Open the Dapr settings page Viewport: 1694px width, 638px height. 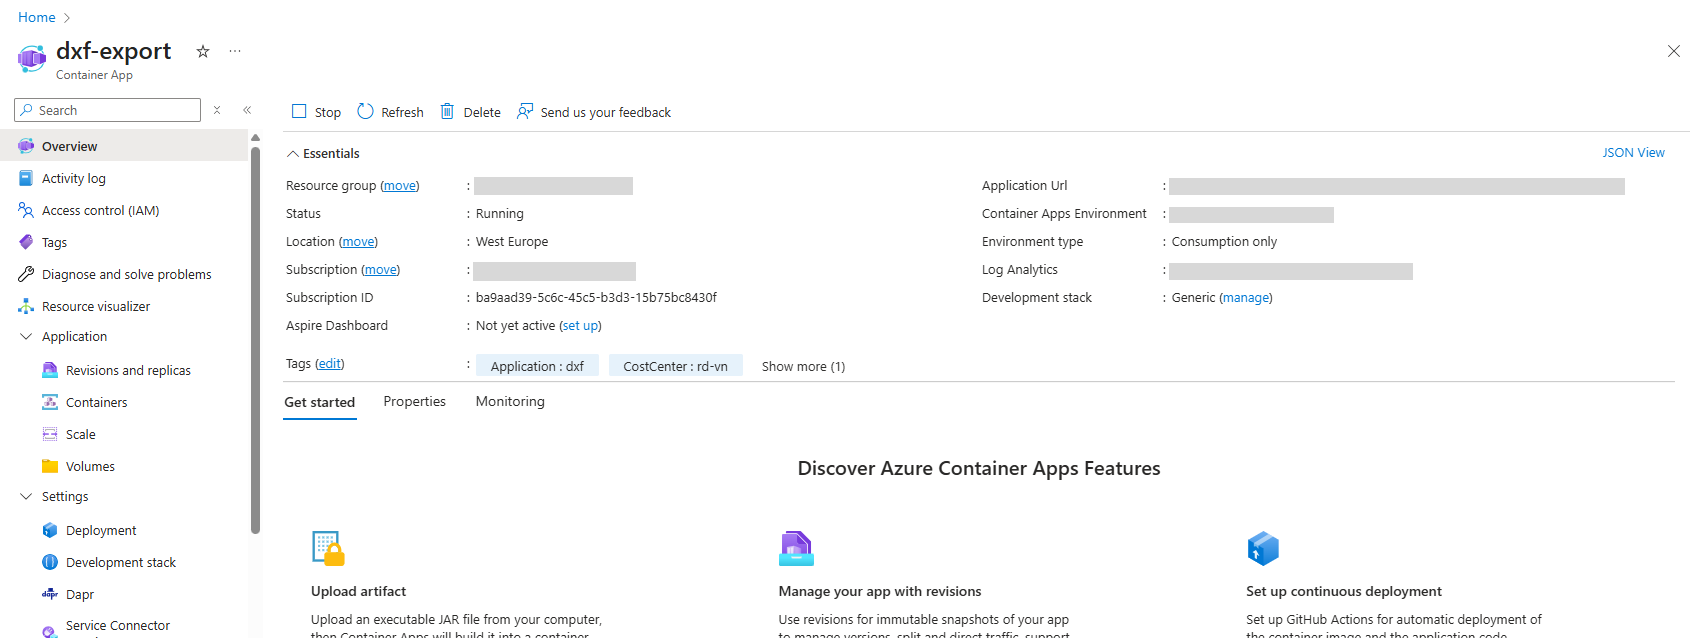coord(80,594)
